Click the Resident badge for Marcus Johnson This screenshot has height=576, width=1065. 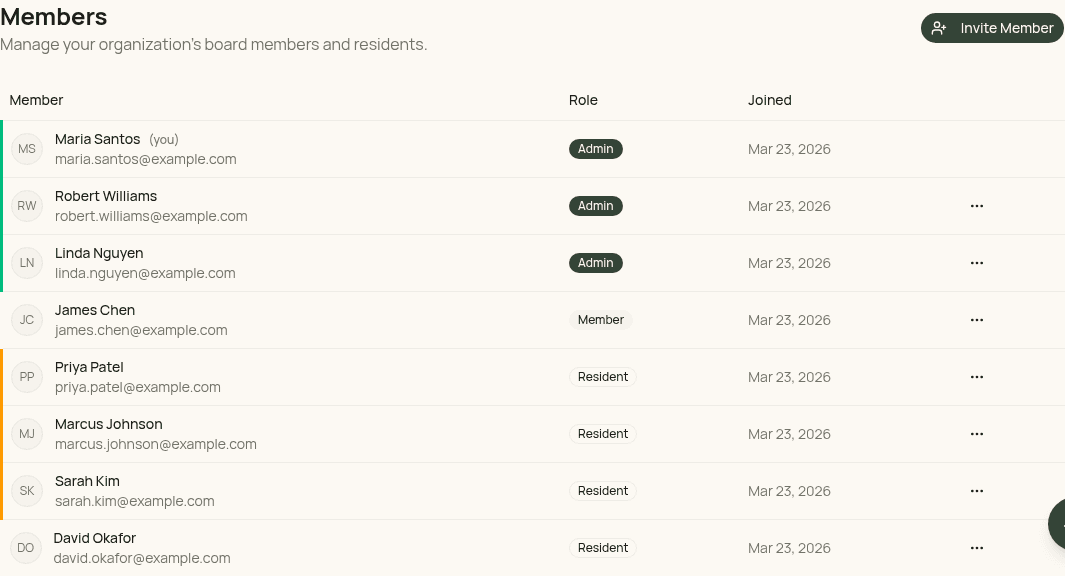tap(602, 434)
